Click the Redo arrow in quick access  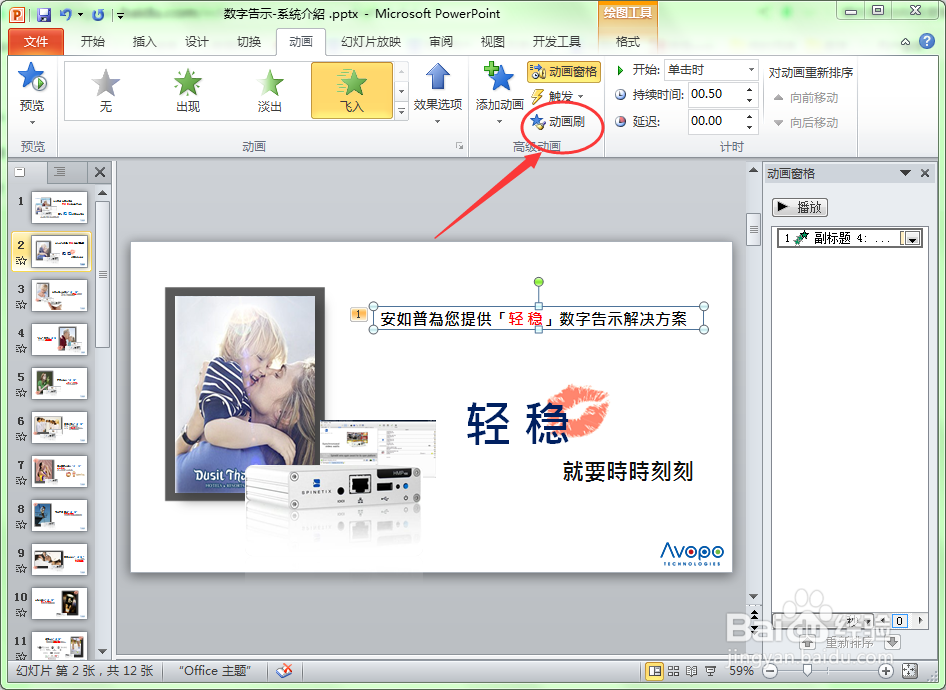click(98, 14)
